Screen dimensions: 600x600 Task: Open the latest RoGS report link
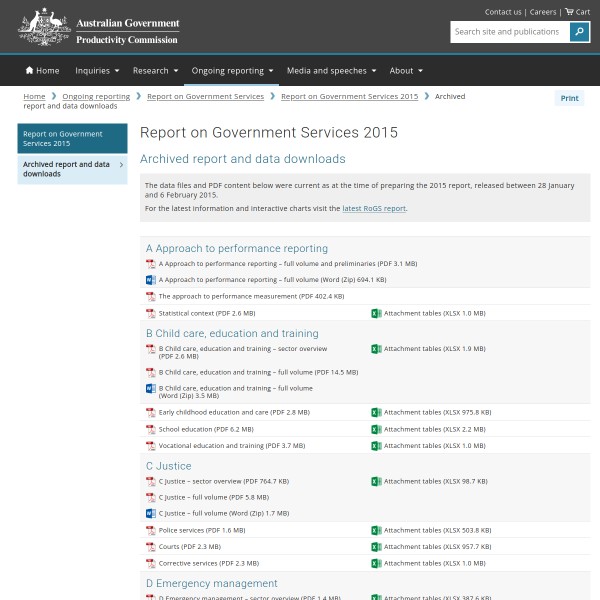point(374,208)
